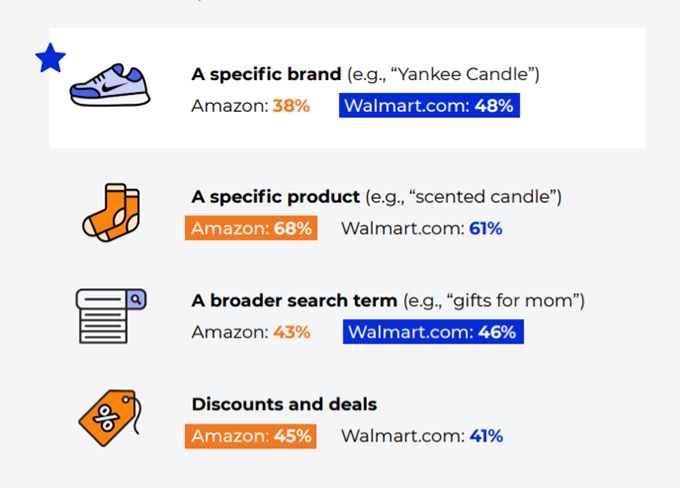Image resolution: width=680 pixels, height=488 pixels.
Task: Click the magnifier in the search icon
Action: tap(136, 299)
